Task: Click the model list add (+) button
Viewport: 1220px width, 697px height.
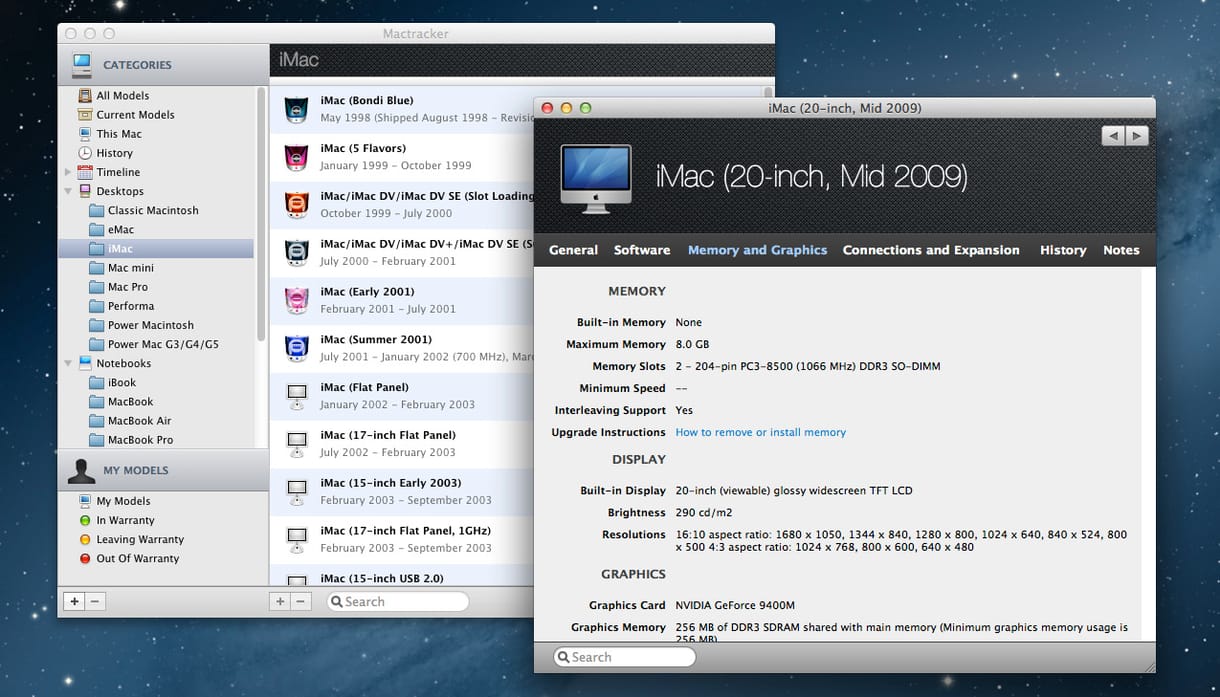Action: pos(280,601)
